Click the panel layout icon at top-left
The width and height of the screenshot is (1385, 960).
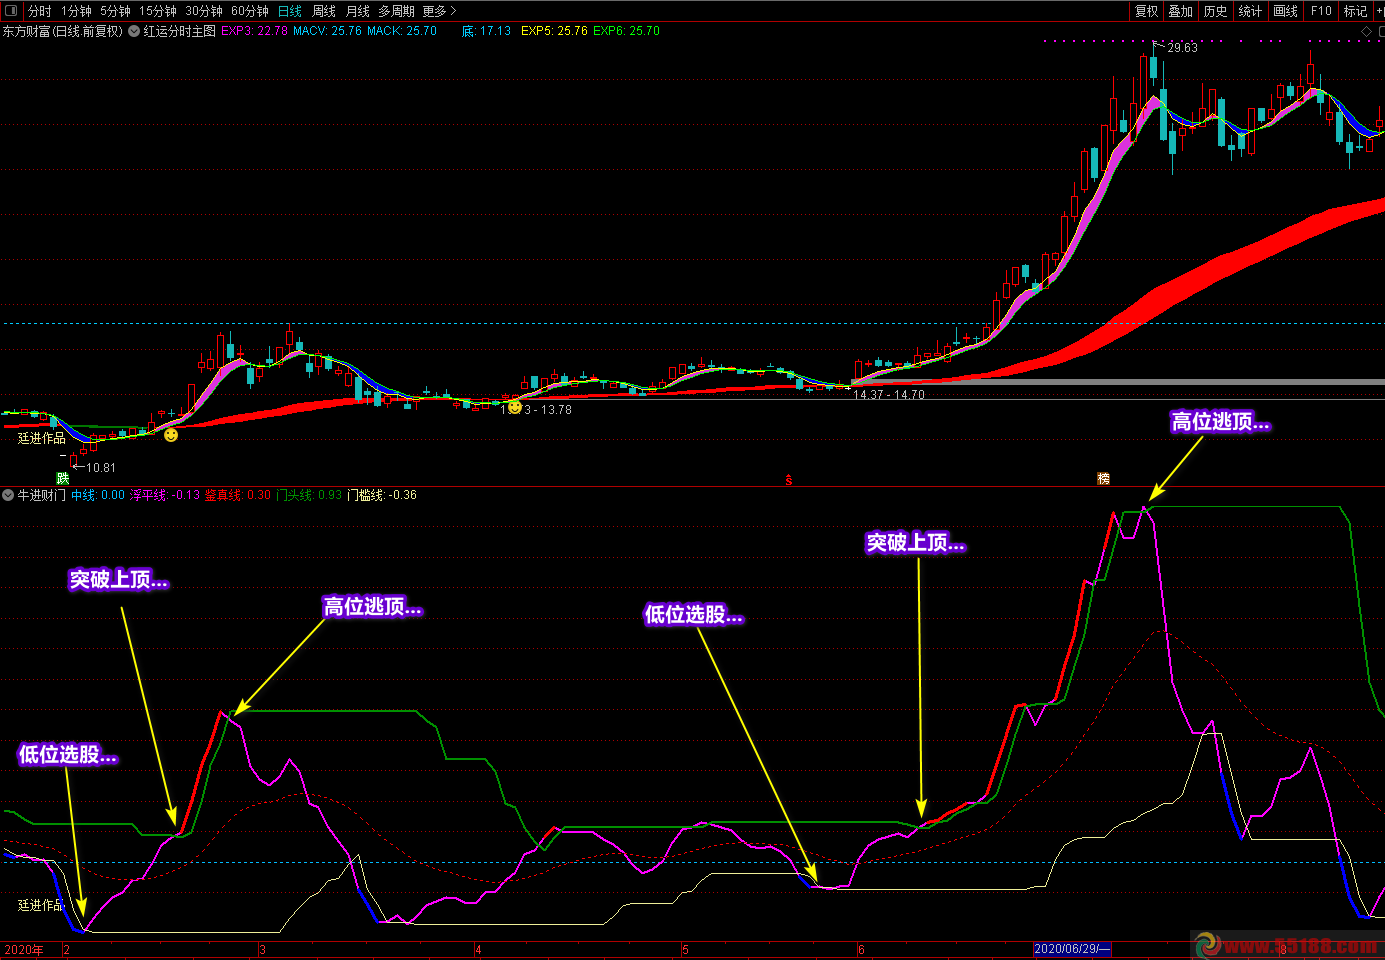pyautogui.click(x=11, y=11)
